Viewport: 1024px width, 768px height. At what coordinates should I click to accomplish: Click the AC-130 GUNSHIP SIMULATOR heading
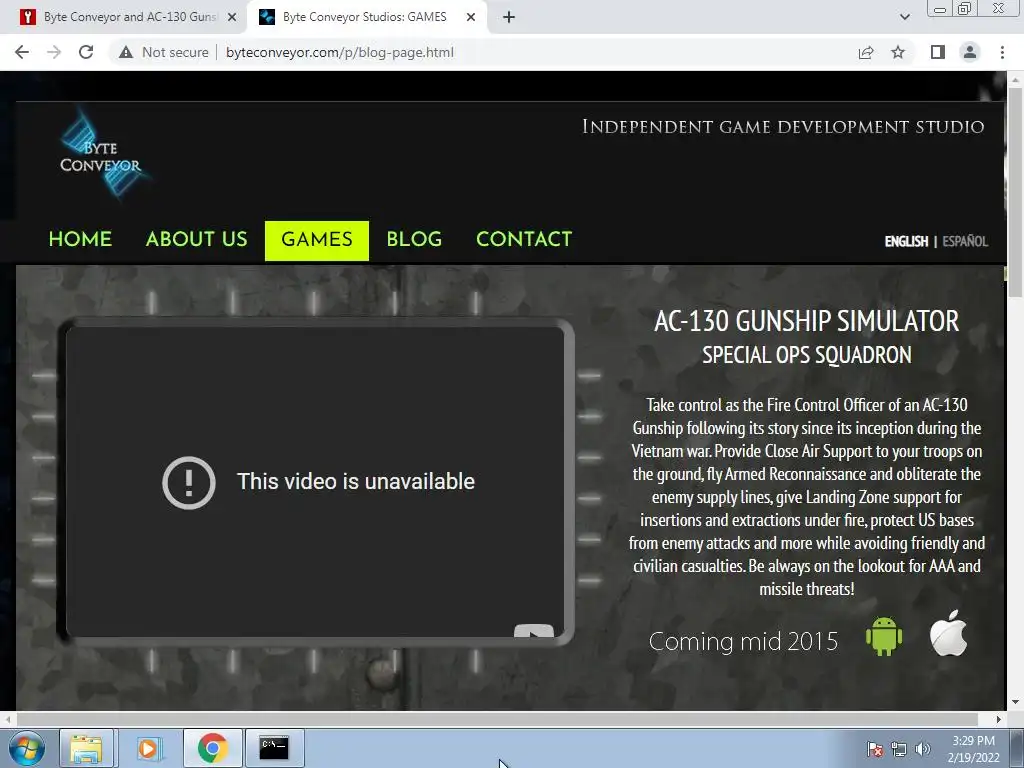(807, 321)
